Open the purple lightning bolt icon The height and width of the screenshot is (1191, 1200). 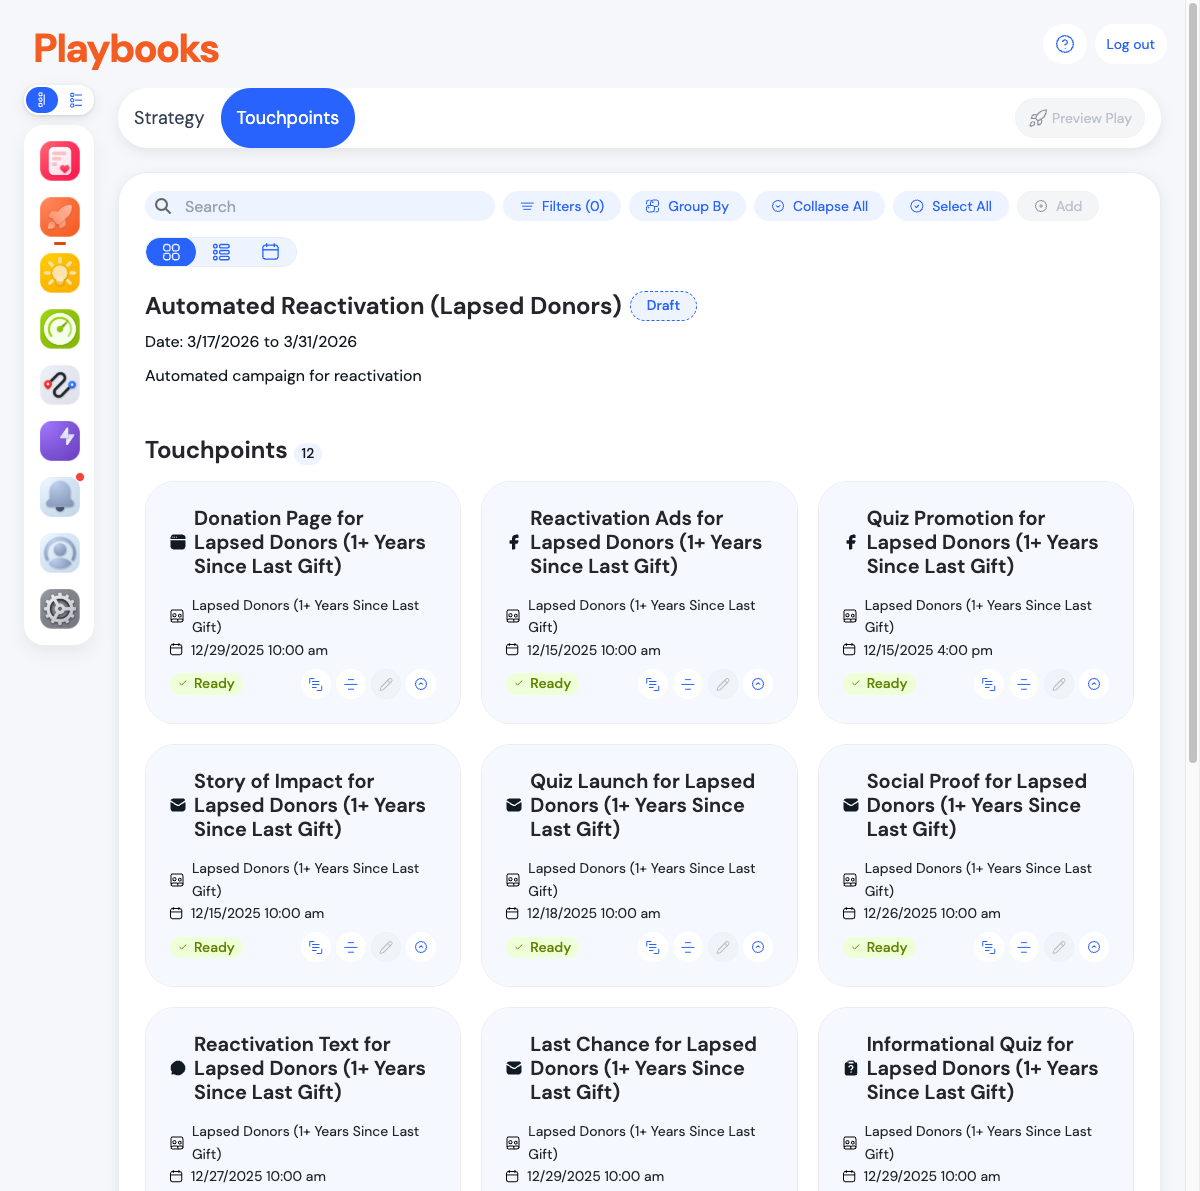(x=60, y=441)
